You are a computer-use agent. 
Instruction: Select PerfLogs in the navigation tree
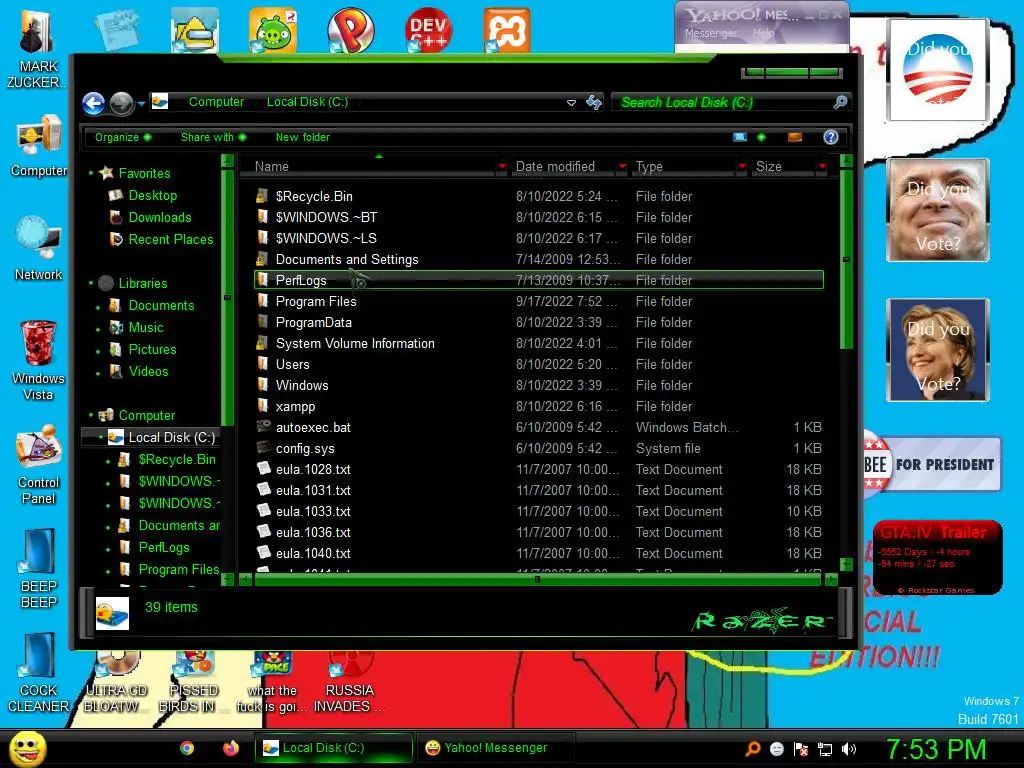pyautogui.click(x=164, y=547)
